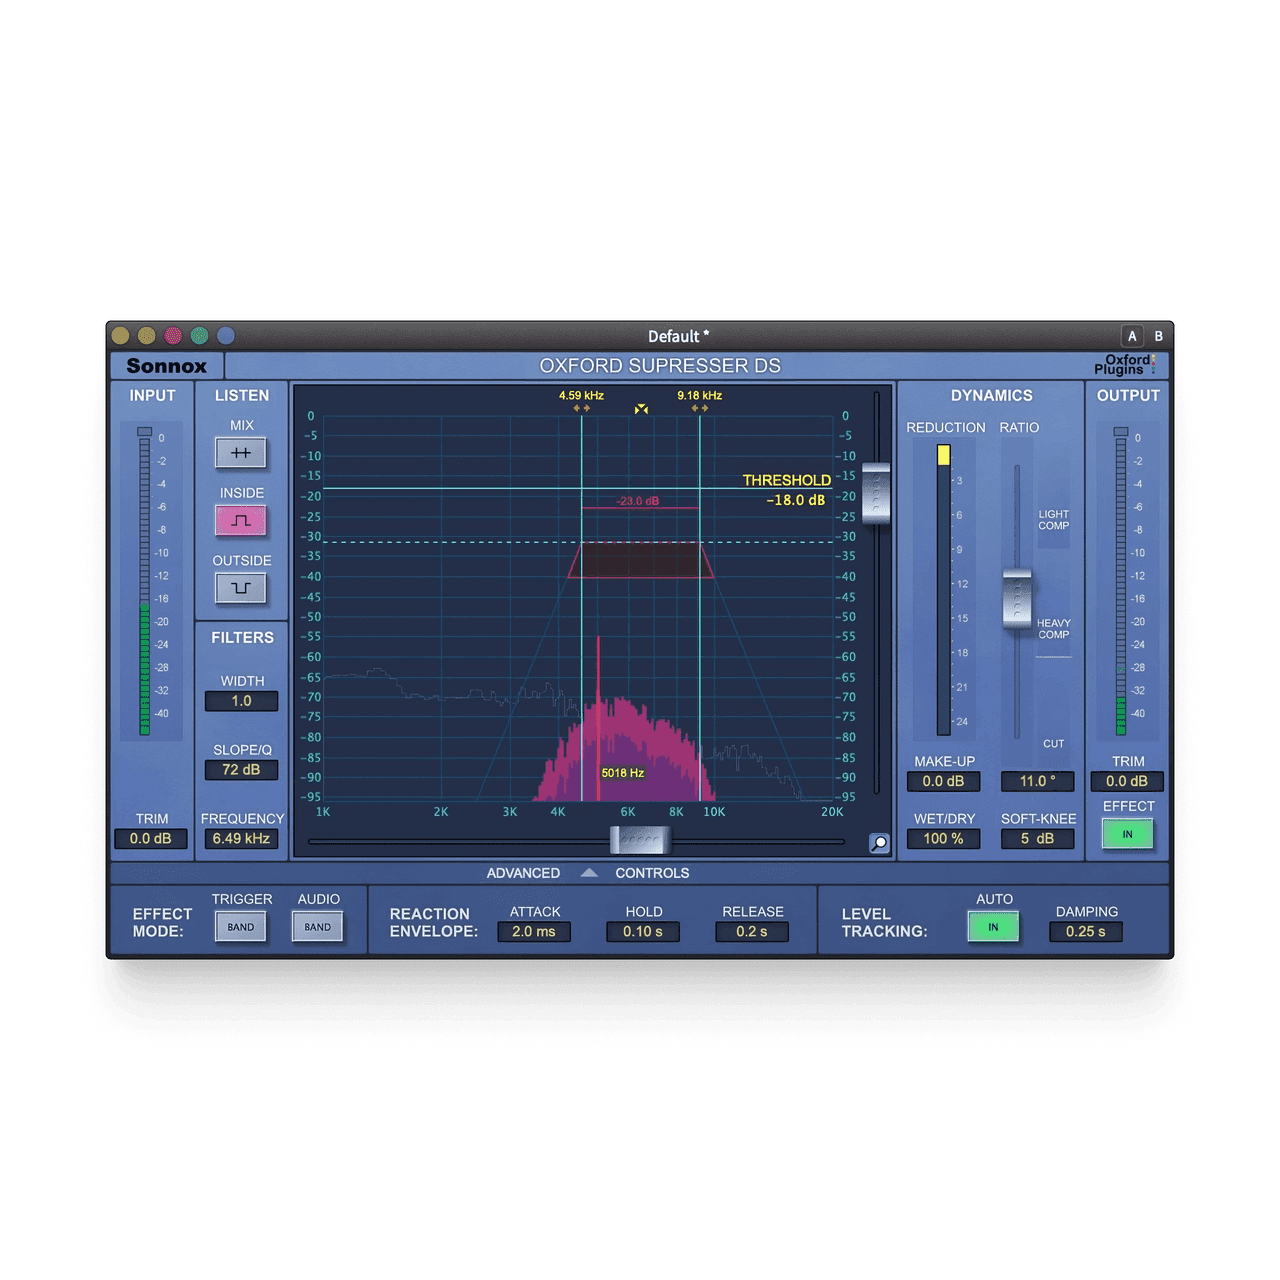Click the MAKE-UP gain value 0.0 dB
This screenshot has height=1280, width=1280.
(944, 781)
